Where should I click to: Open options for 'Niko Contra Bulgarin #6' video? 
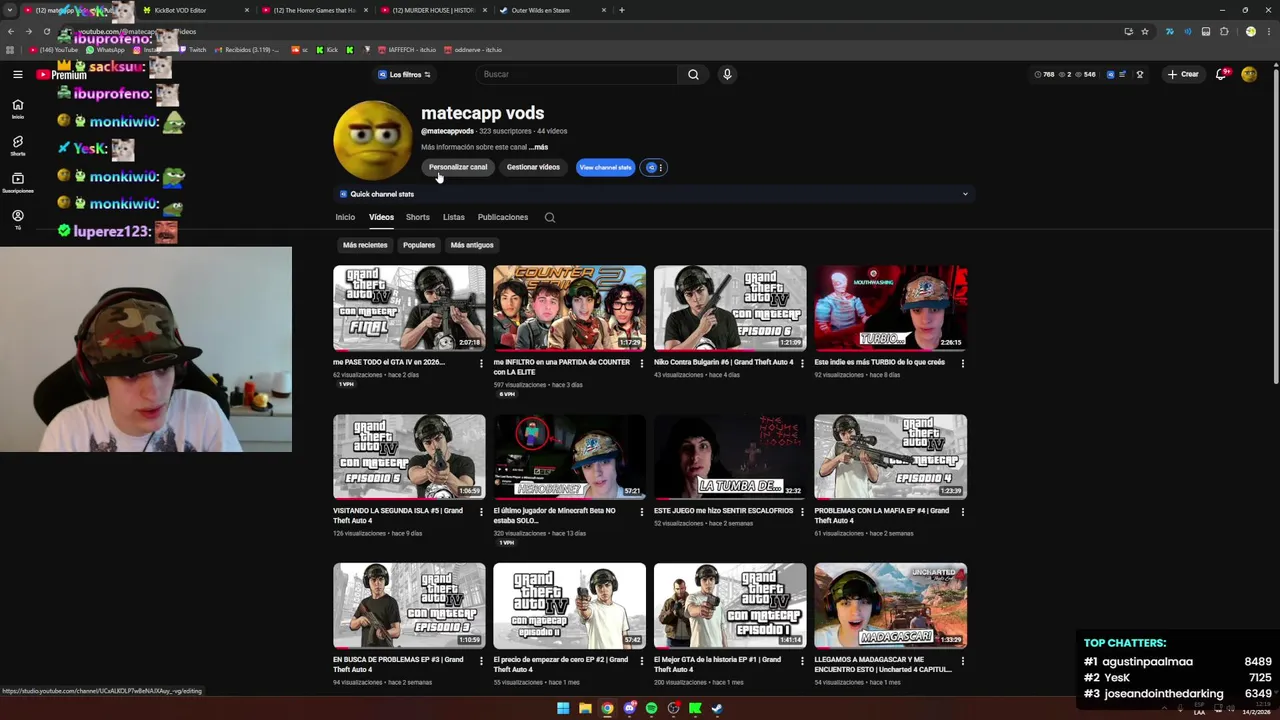(802, 363)
